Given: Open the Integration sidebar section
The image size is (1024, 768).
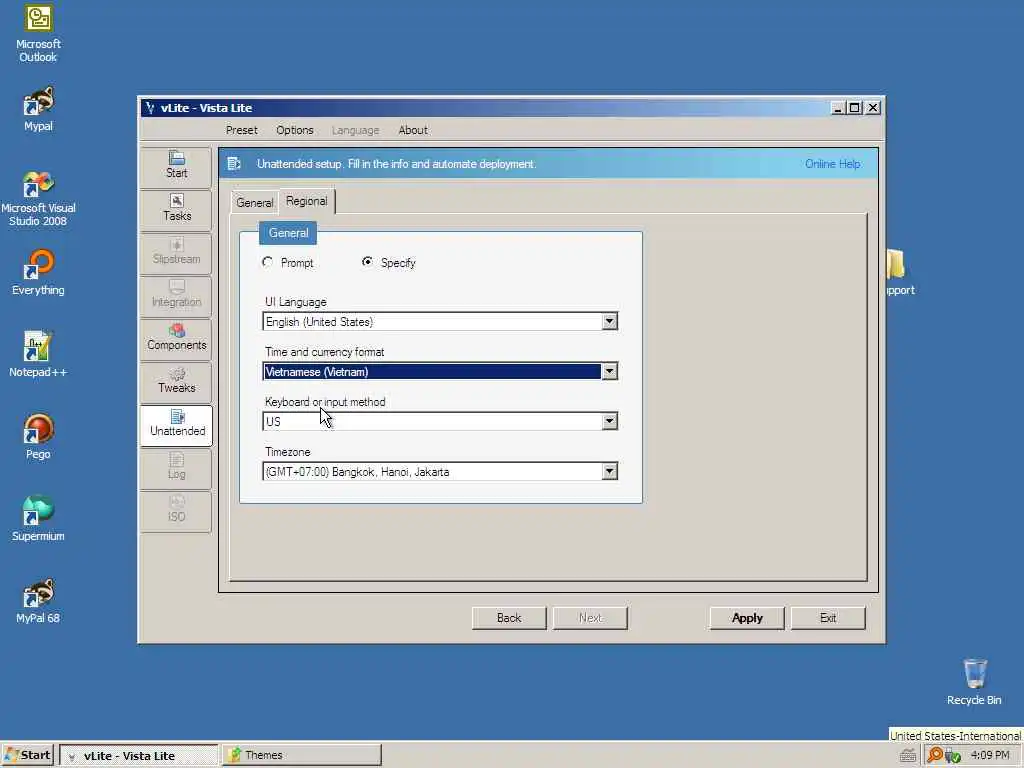Looking at the screenshot, I should coord(176,296).
